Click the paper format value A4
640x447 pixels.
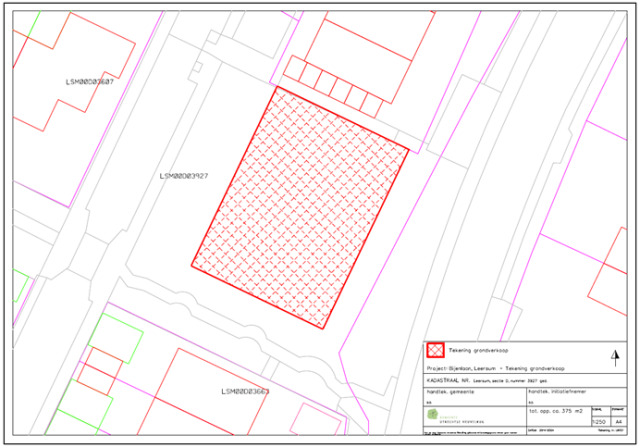pos(619,422)
